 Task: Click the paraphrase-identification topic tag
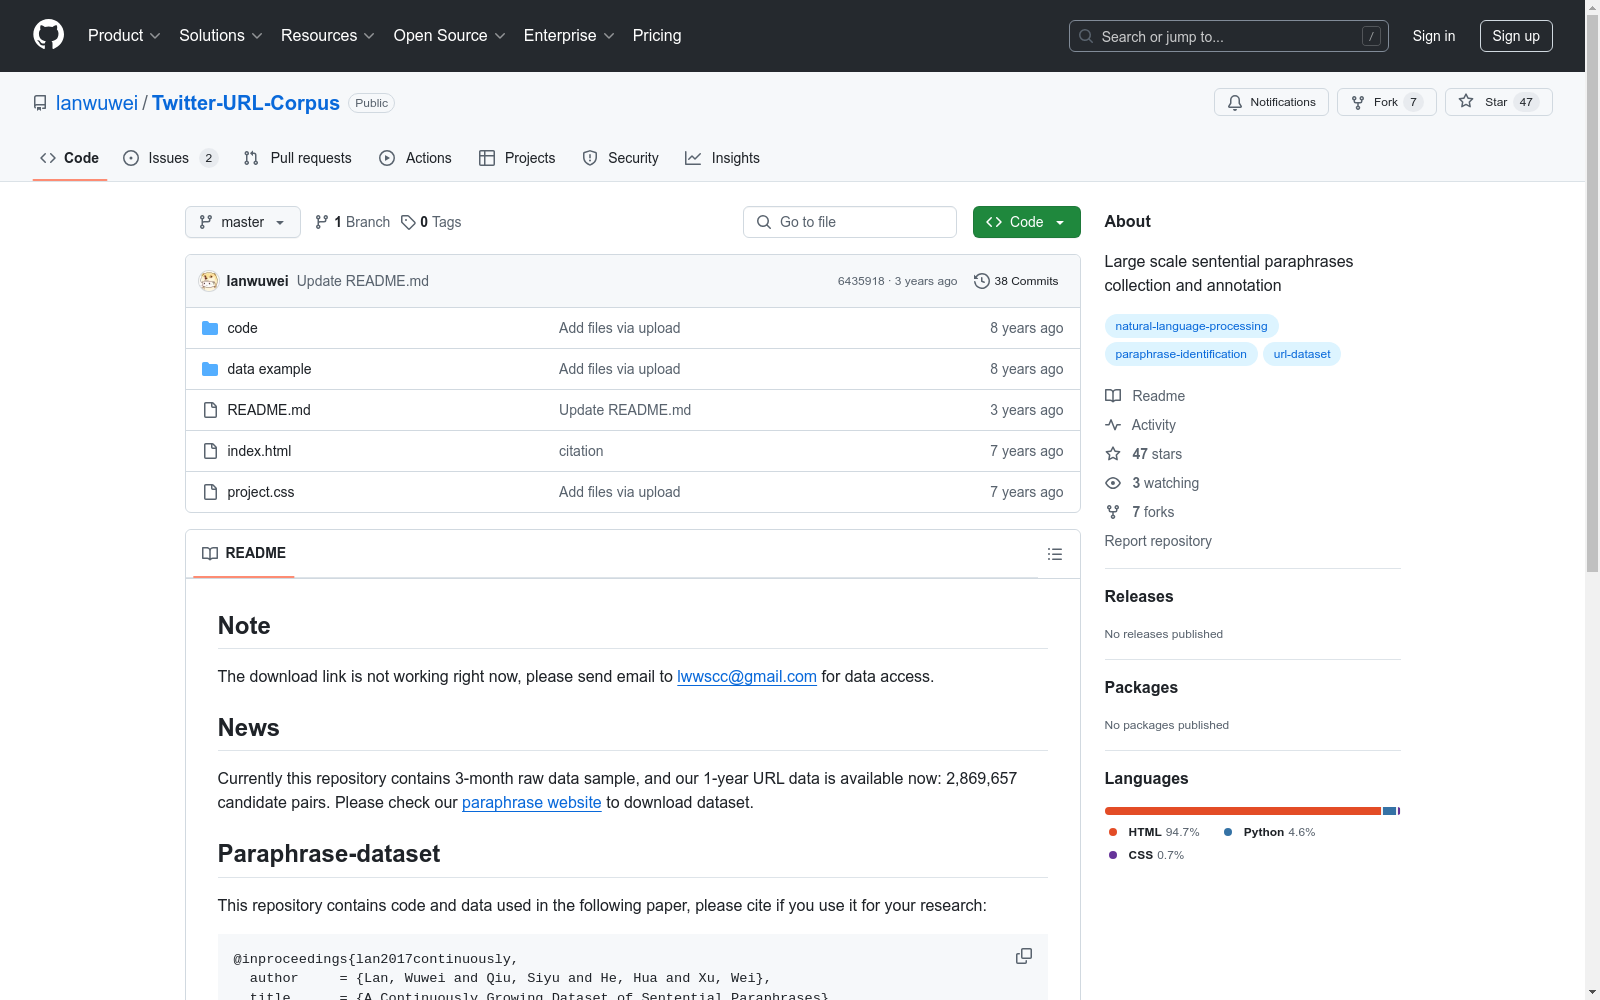[x=1181, y=354]
